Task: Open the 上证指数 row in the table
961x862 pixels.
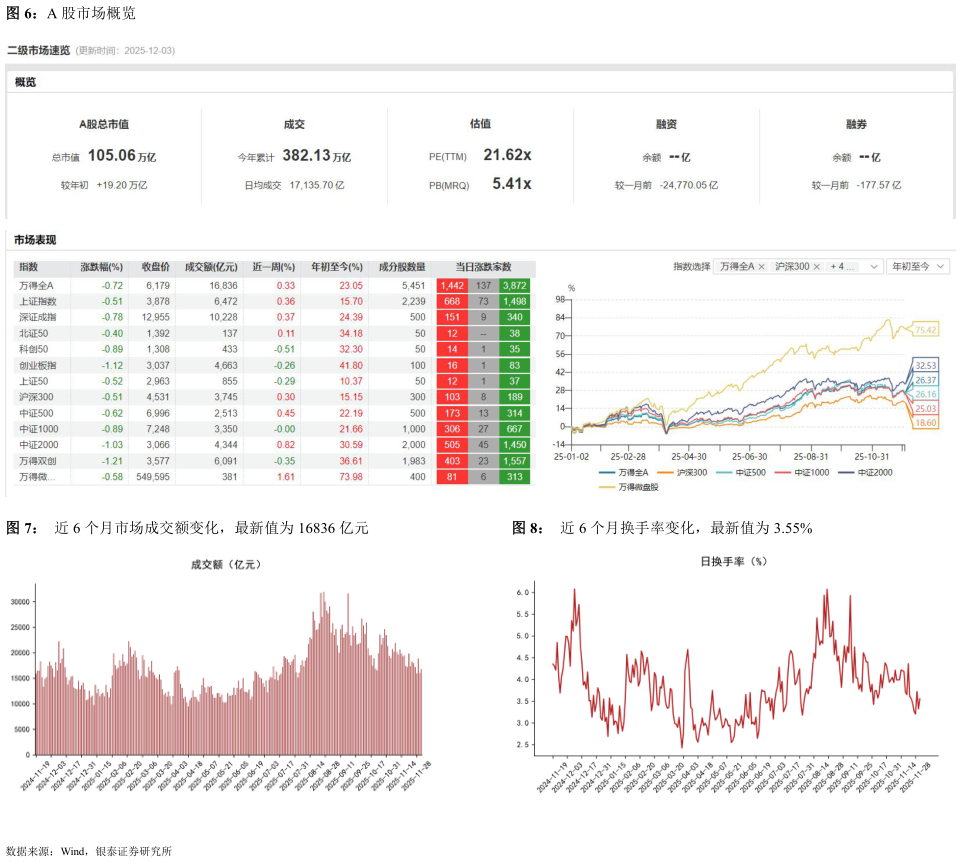Action: pos(38,301)
